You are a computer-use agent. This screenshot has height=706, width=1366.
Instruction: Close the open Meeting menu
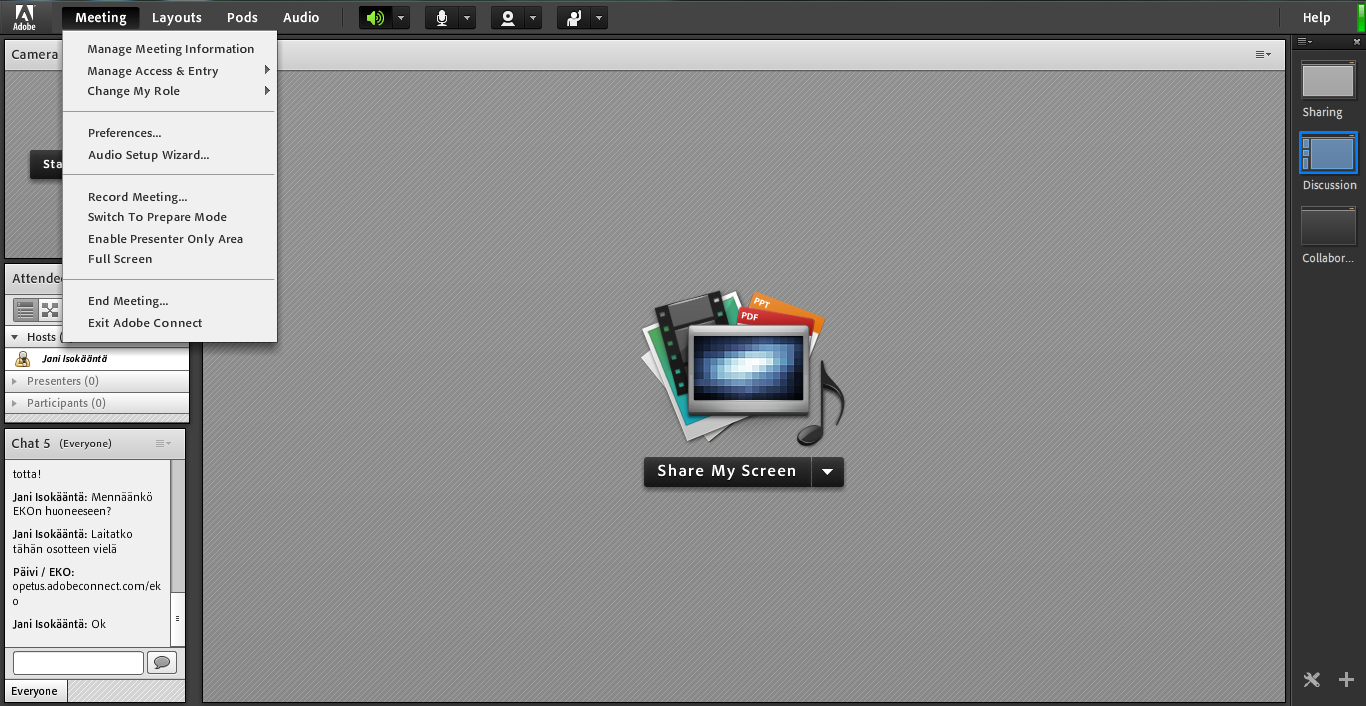100,17
